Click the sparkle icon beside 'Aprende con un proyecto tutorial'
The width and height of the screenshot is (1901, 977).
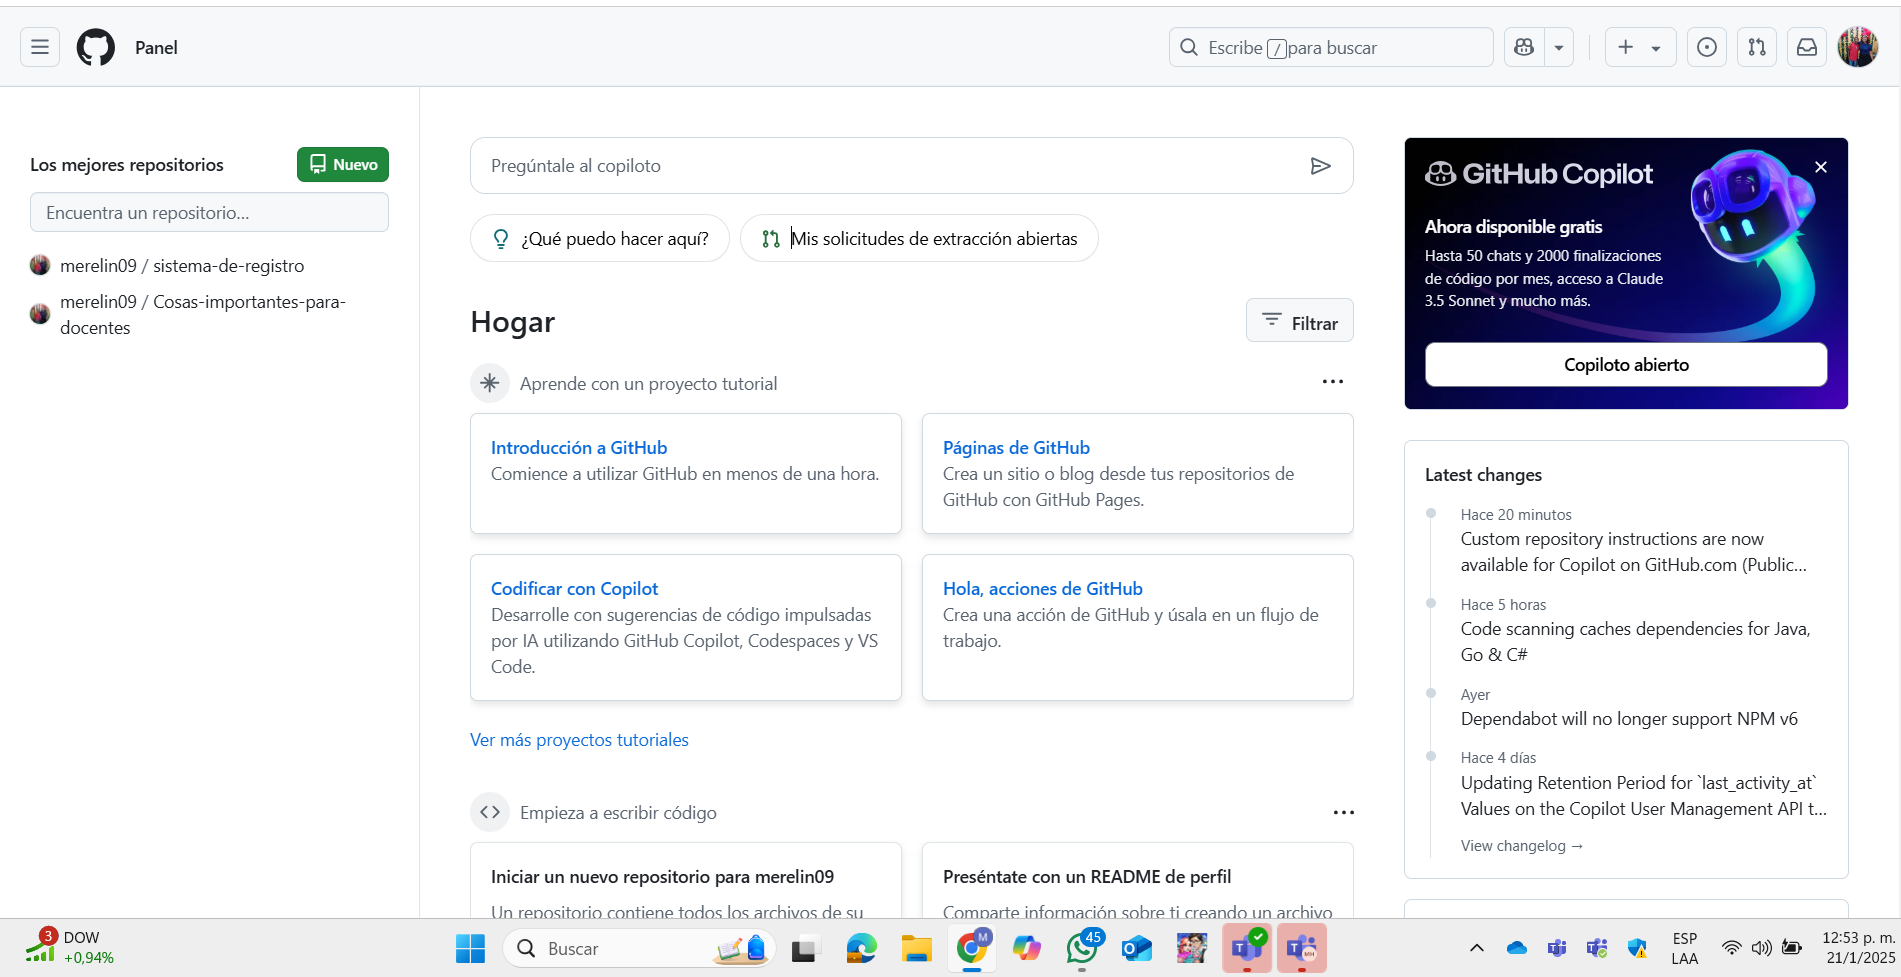tap(490, 383)
